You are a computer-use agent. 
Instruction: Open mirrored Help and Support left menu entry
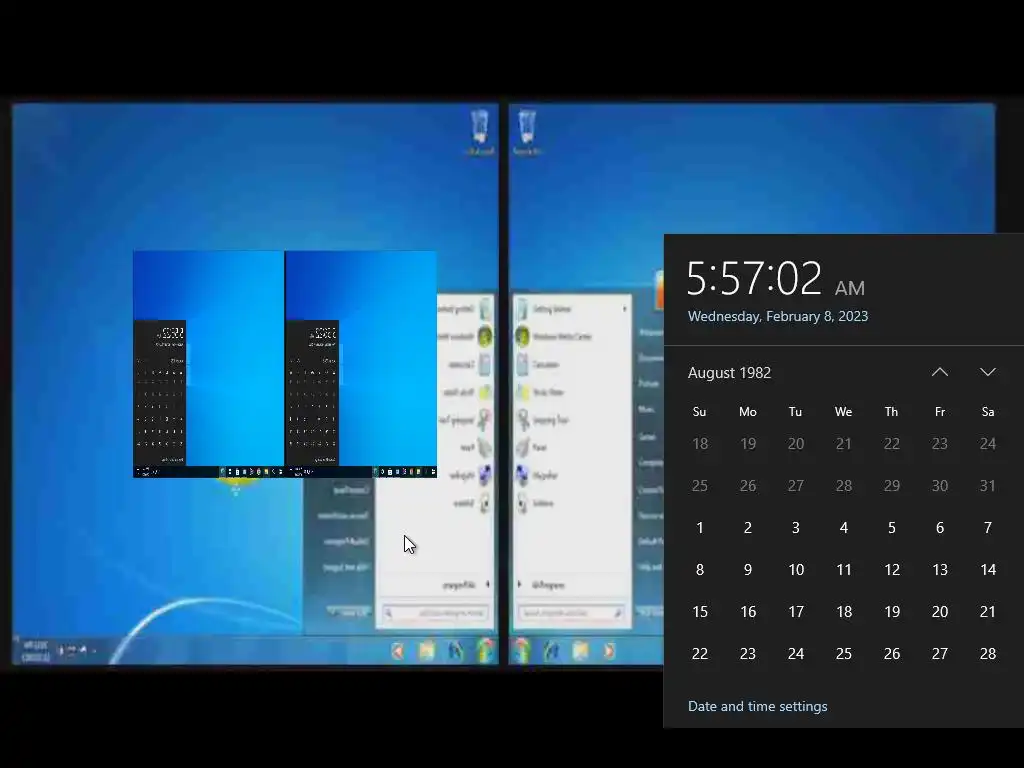346,568
